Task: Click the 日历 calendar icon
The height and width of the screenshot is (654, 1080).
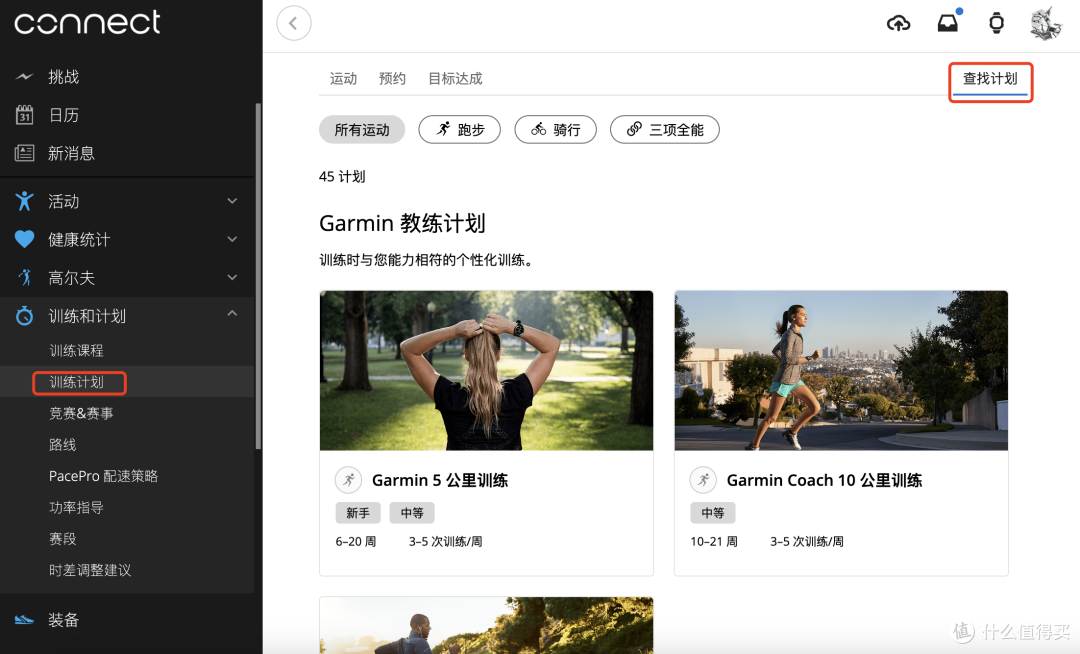Action: [24, 114]
